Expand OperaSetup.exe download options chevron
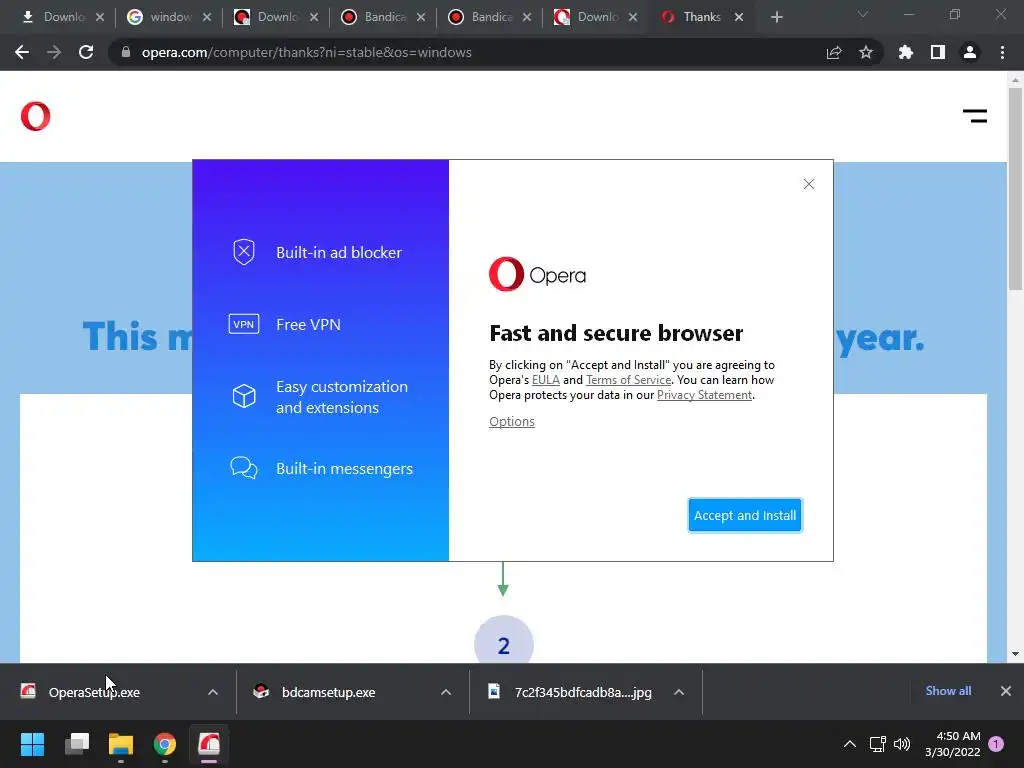 (213, 692)
